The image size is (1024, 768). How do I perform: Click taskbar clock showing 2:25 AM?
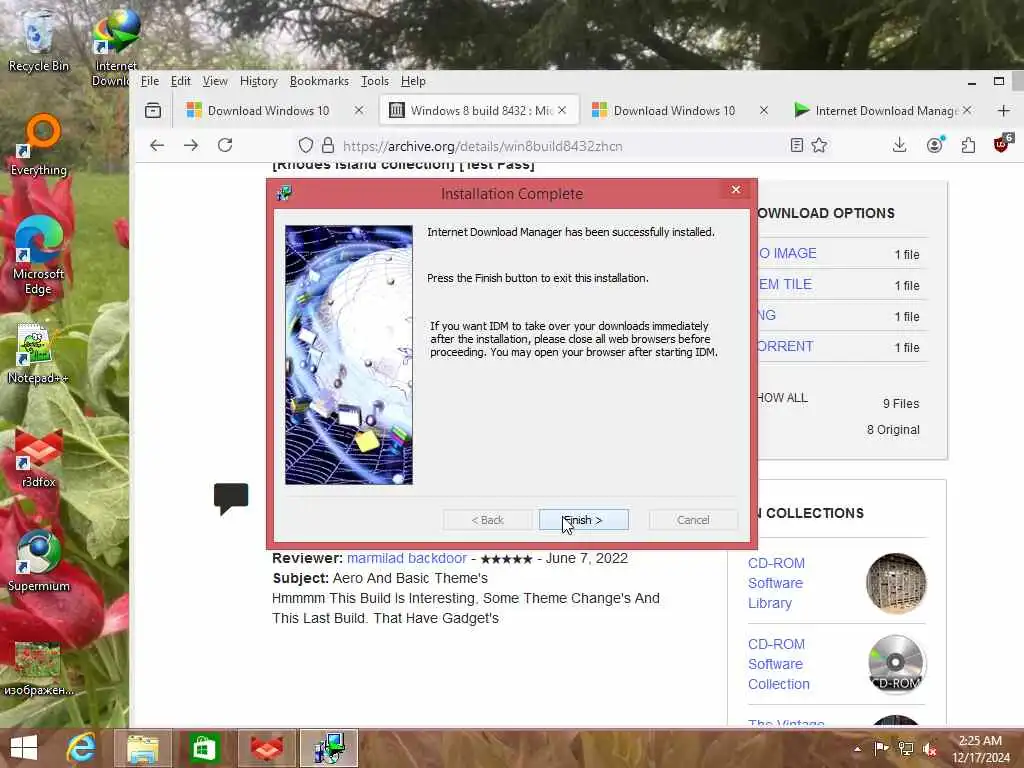(x=980, y=749)
